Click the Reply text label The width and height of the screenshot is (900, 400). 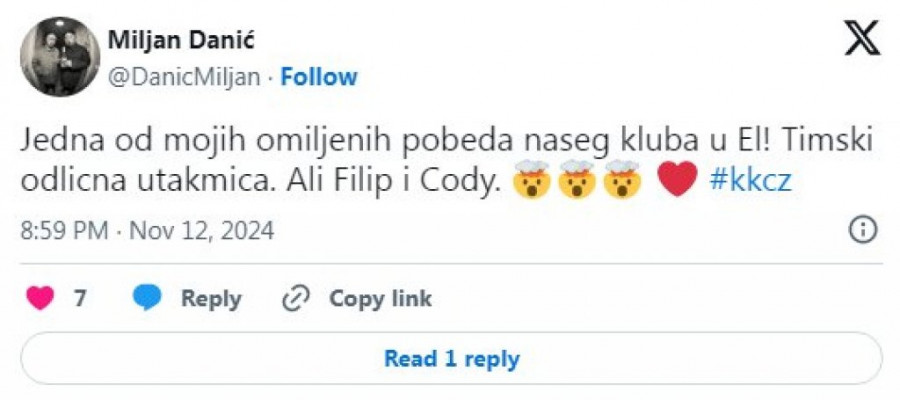(x=211, y=298)
